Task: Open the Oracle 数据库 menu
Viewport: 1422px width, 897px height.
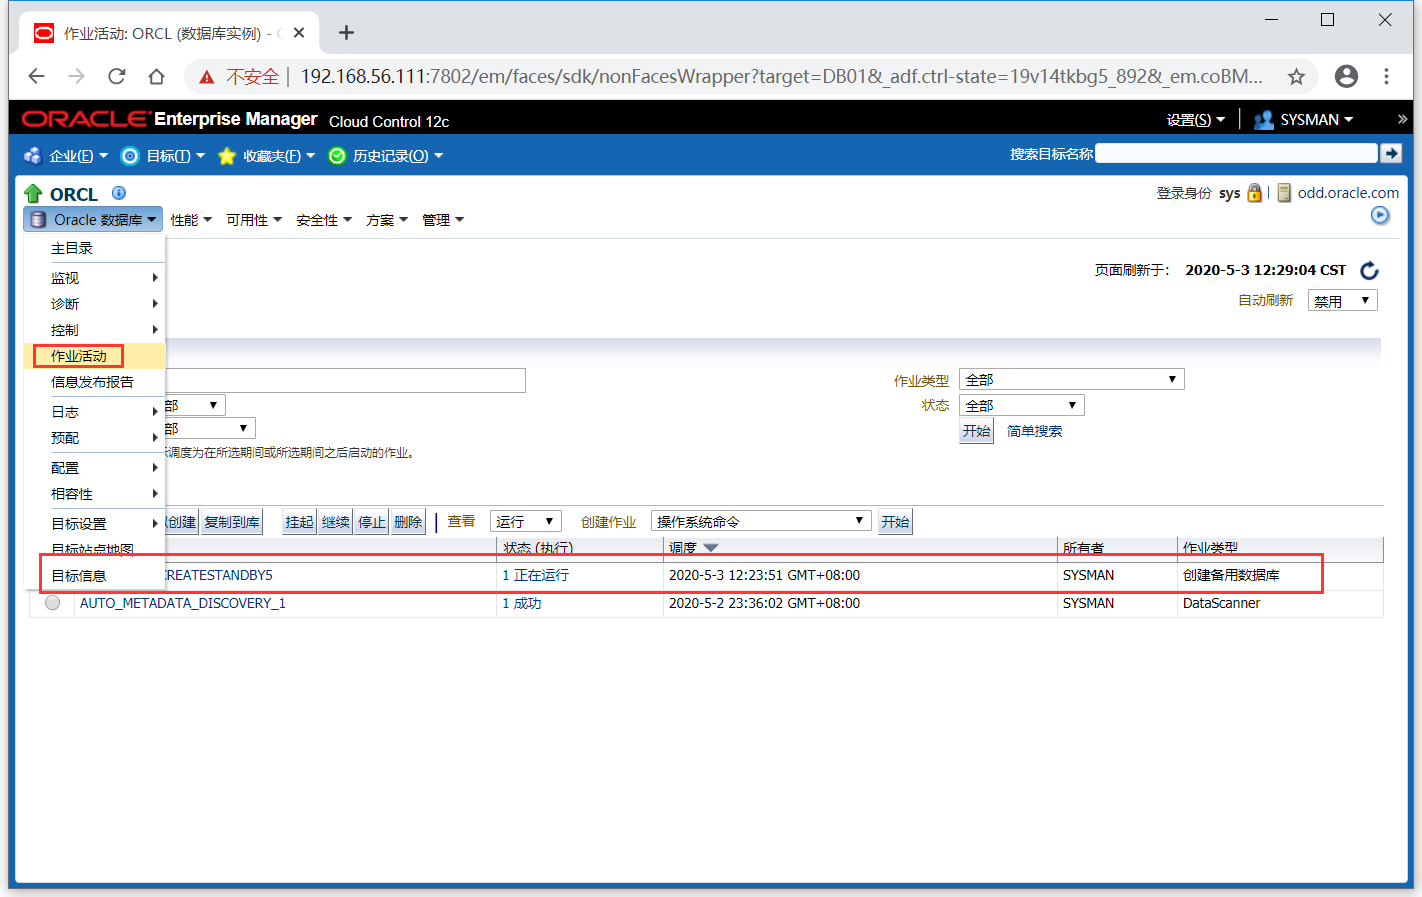Action: point(94,219)
